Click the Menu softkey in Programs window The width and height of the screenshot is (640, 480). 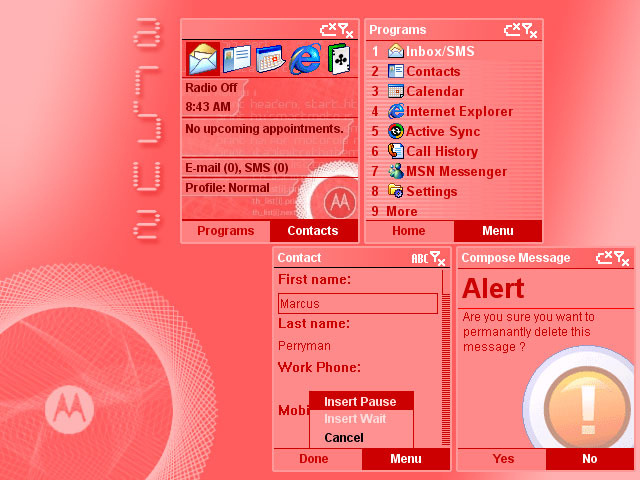(498, 231)
